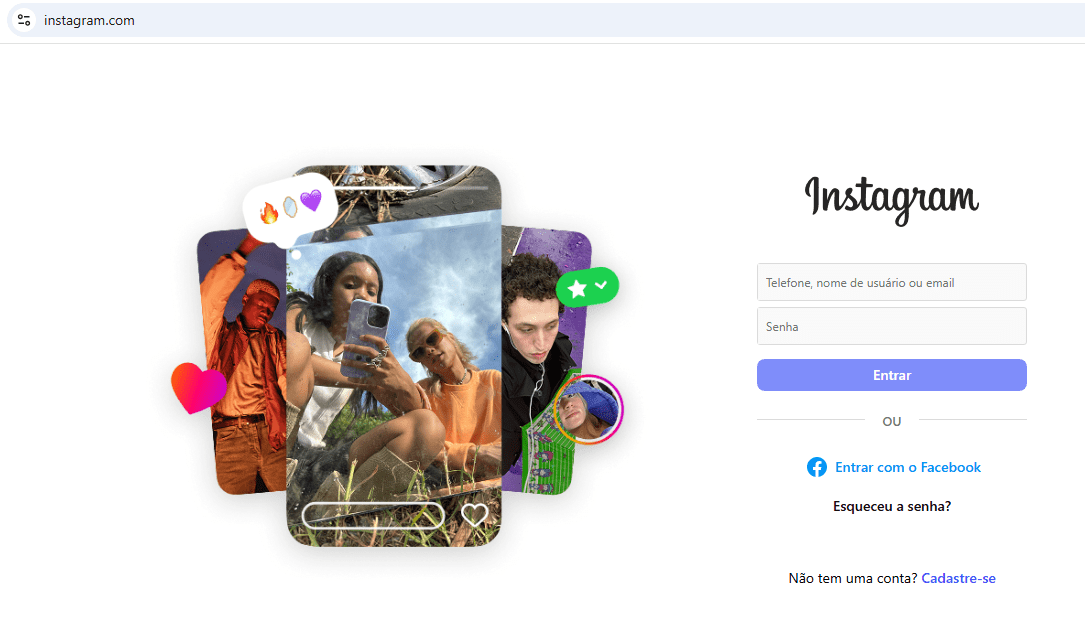The width and height of the screenshot is (1085, 620).
Task: Open the Esqueceu a senha link
Action: (891, 507)
